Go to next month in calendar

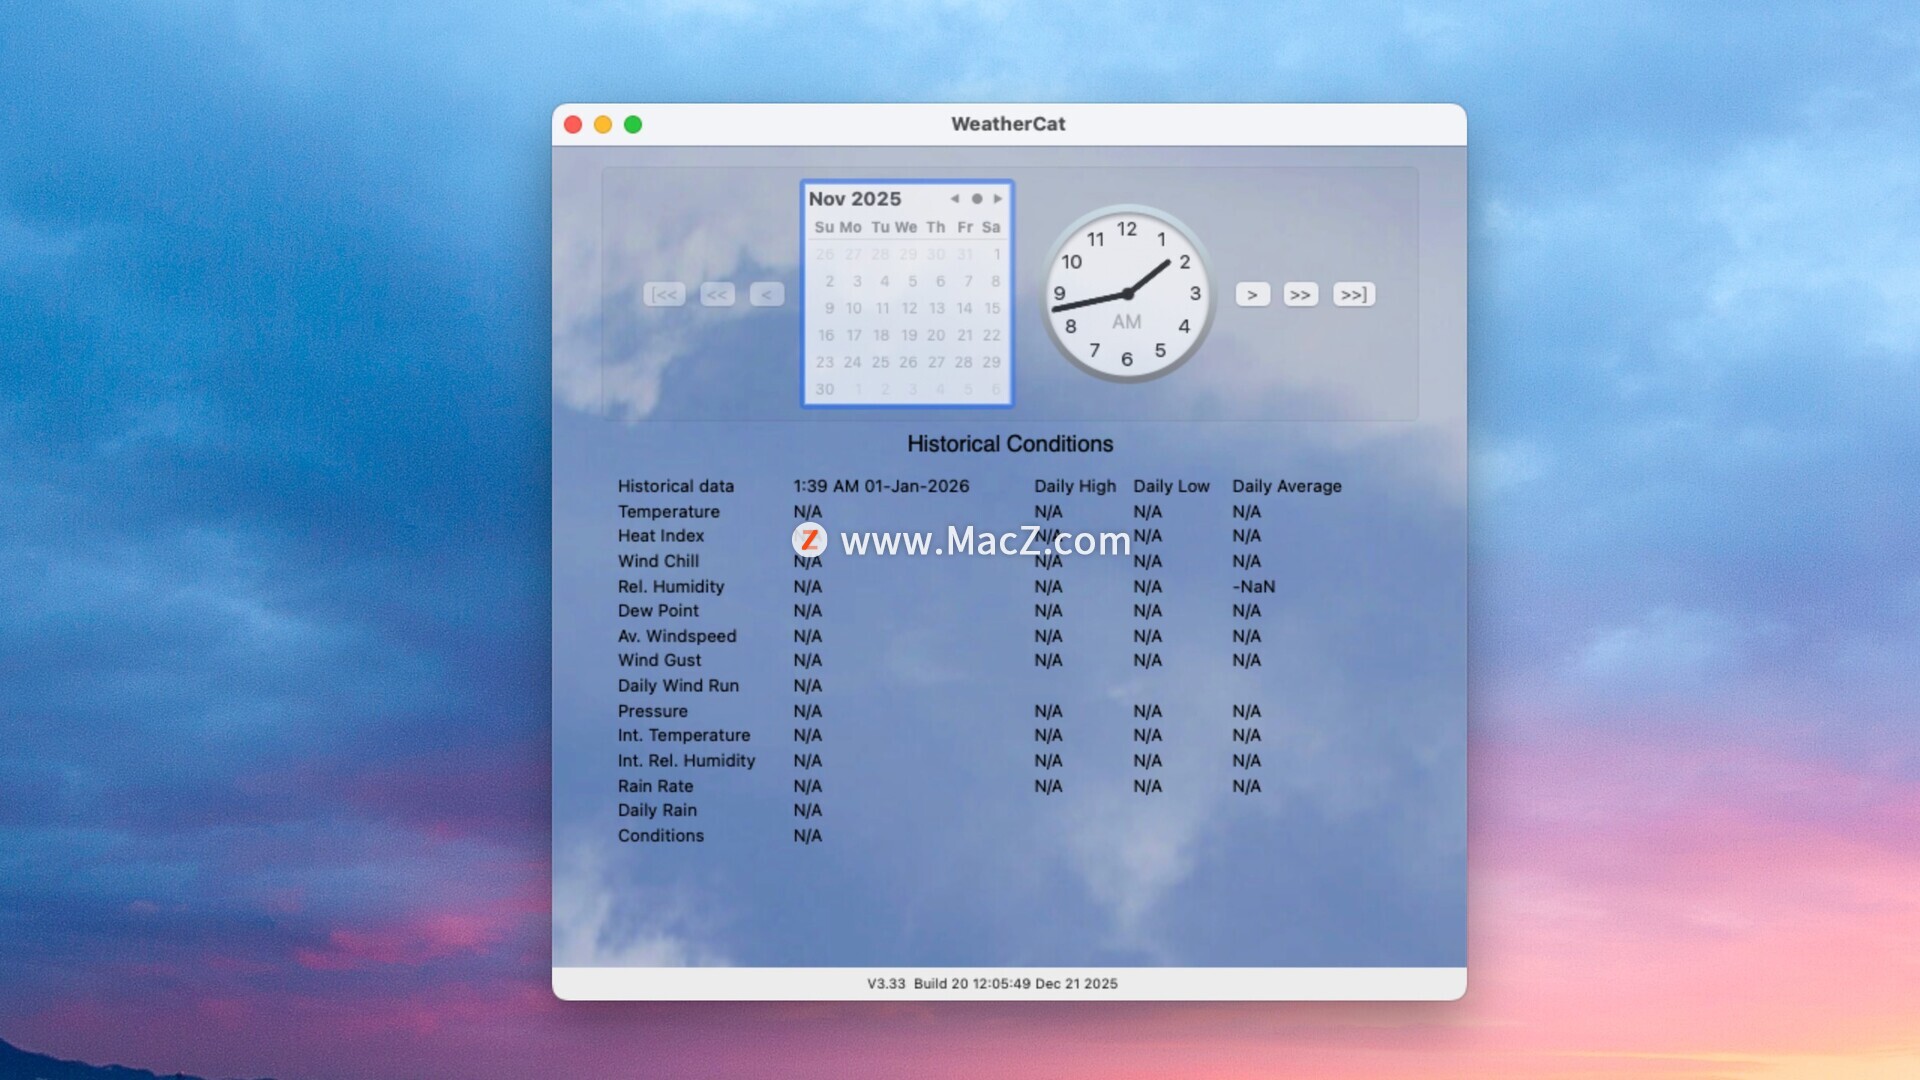[997, 199]
